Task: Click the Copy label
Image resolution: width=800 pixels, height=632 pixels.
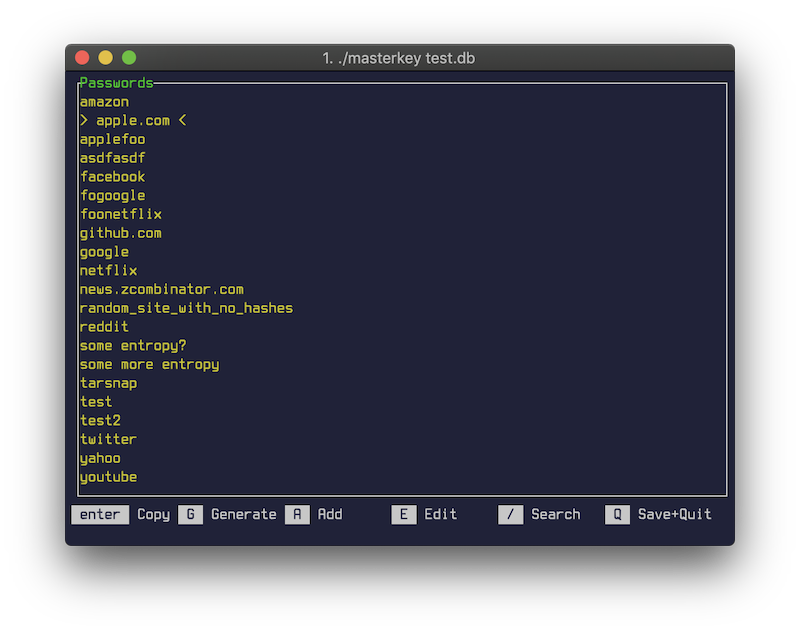Action: click(x=154, y=514)
